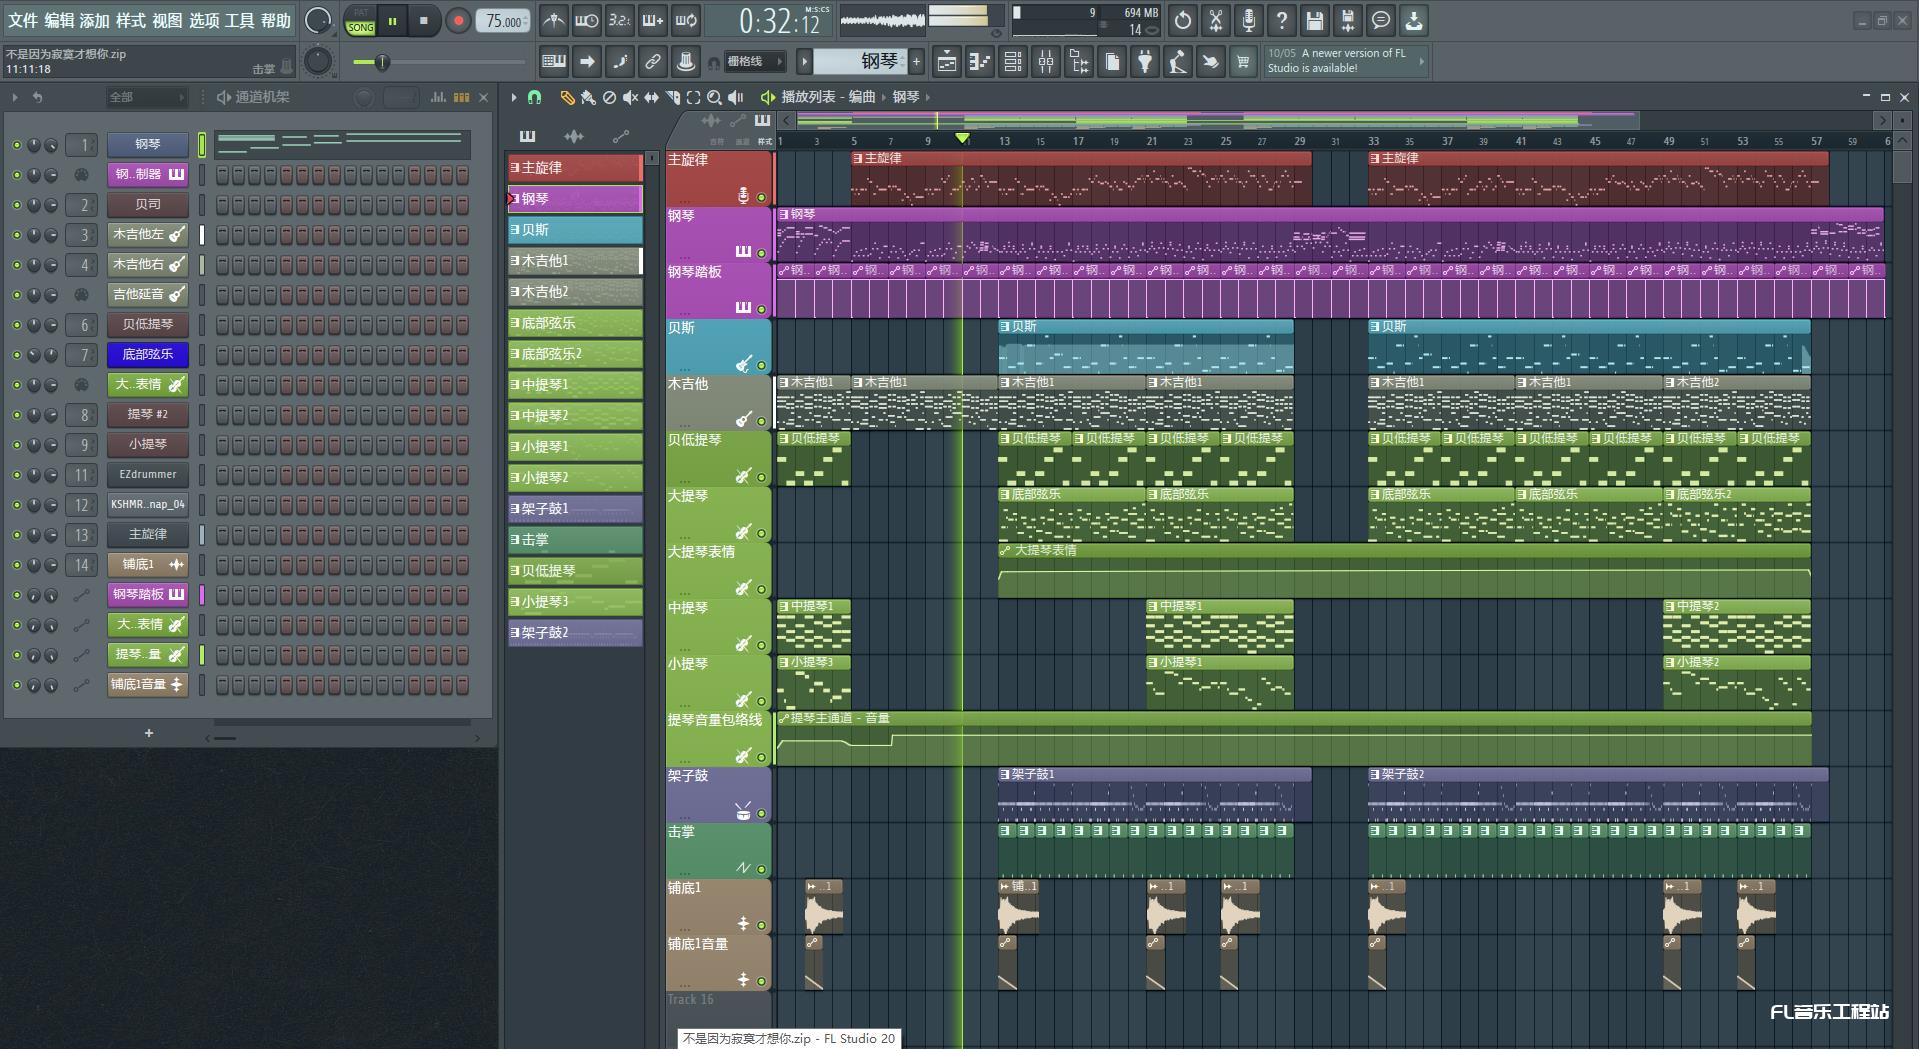
Task: Click the red Record button
Action: pyautogui.click(x=459, y=20)
